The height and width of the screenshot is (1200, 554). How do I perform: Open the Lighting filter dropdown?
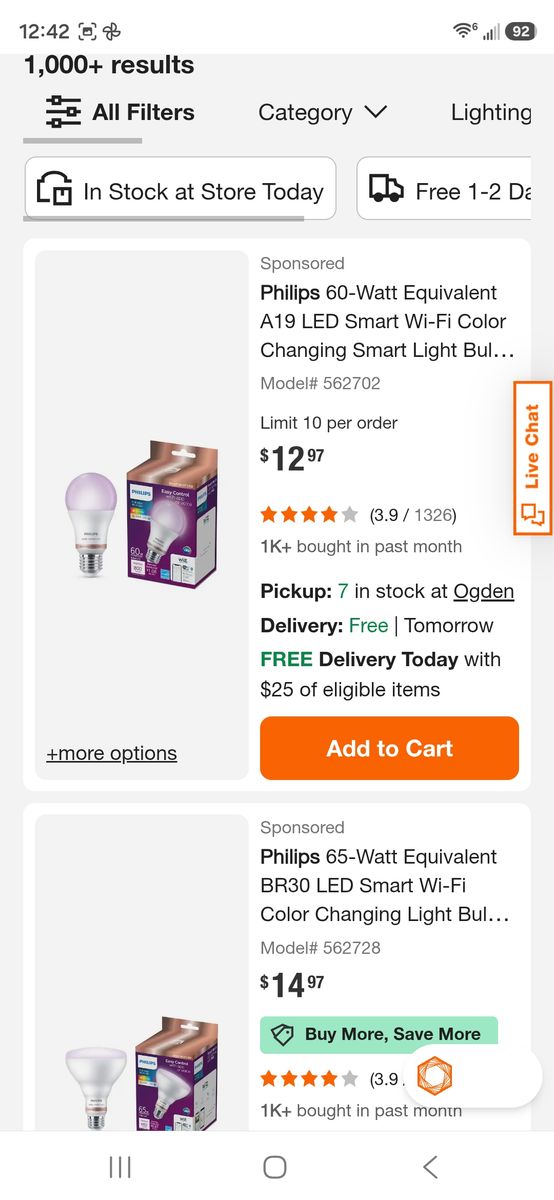[491, 112]
